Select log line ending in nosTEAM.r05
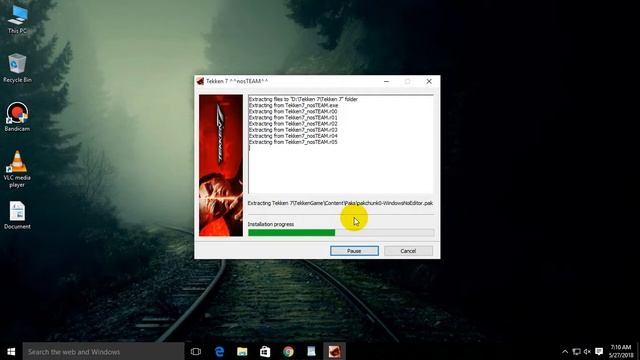This screenshot has width=640, height=360. [293, 142]
